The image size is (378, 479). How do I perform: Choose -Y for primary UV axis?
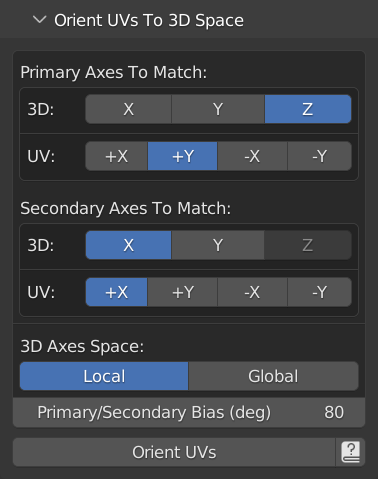pyautogui.click(x=320, y=156)
